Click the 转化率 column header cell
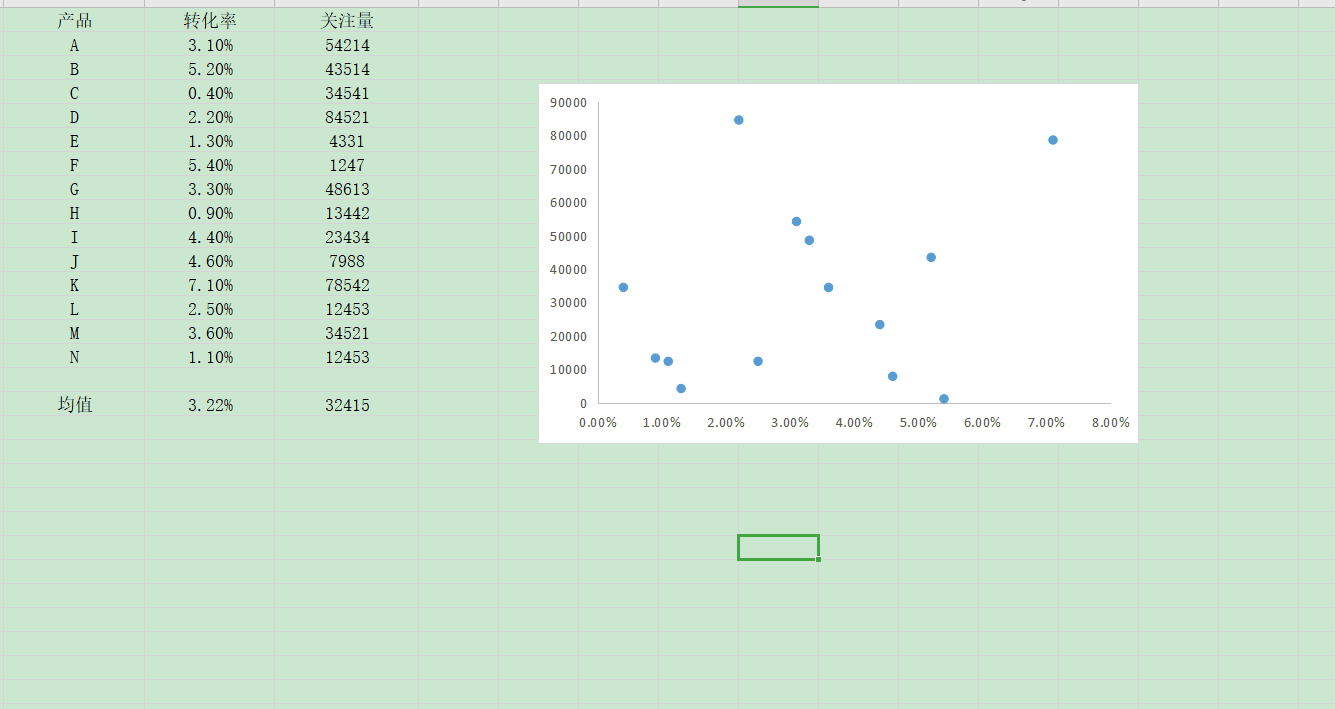 point(210,21)
